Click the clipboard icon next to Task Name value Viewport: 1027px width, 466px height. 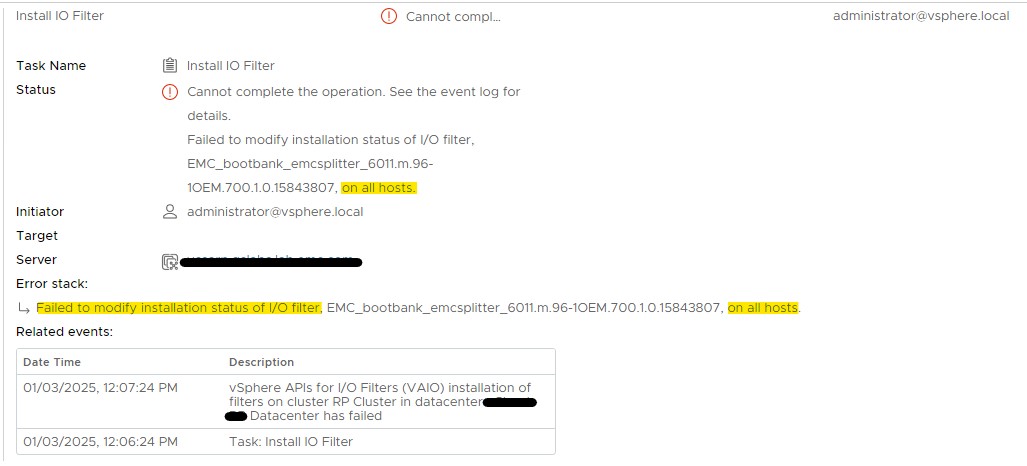[170, 66]
